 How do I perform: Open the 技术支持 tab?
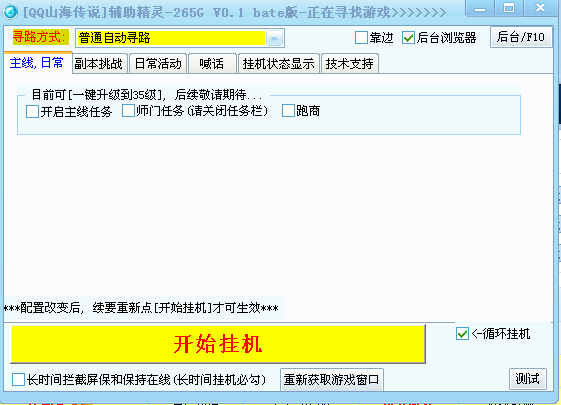tap(350, 64)
